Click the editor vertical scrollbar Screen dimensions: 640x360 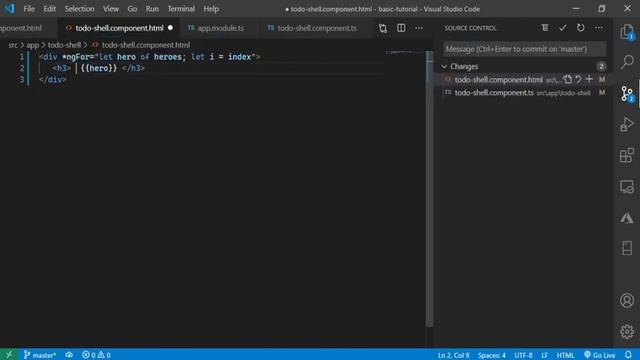point(429,188)
